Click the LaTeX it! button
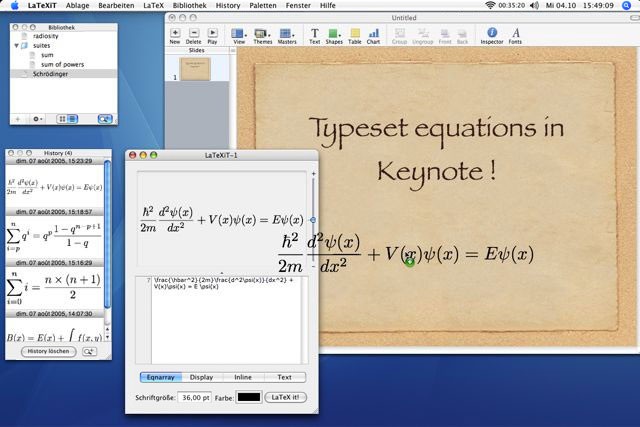This screenshot has height=427, width=640. [x=285, y=397]
